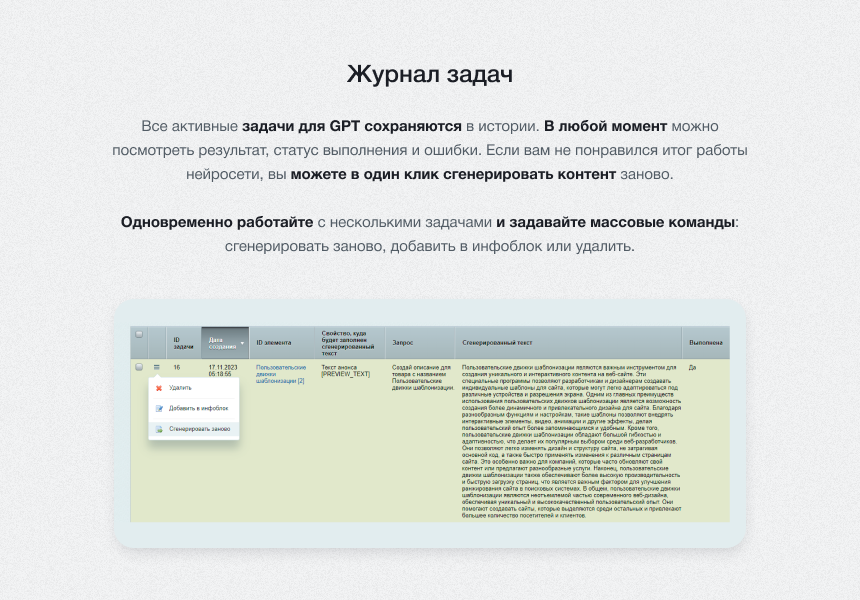The image size is (860, 600).
Task: Click the Выполнена column header
Action: (705, 340)
